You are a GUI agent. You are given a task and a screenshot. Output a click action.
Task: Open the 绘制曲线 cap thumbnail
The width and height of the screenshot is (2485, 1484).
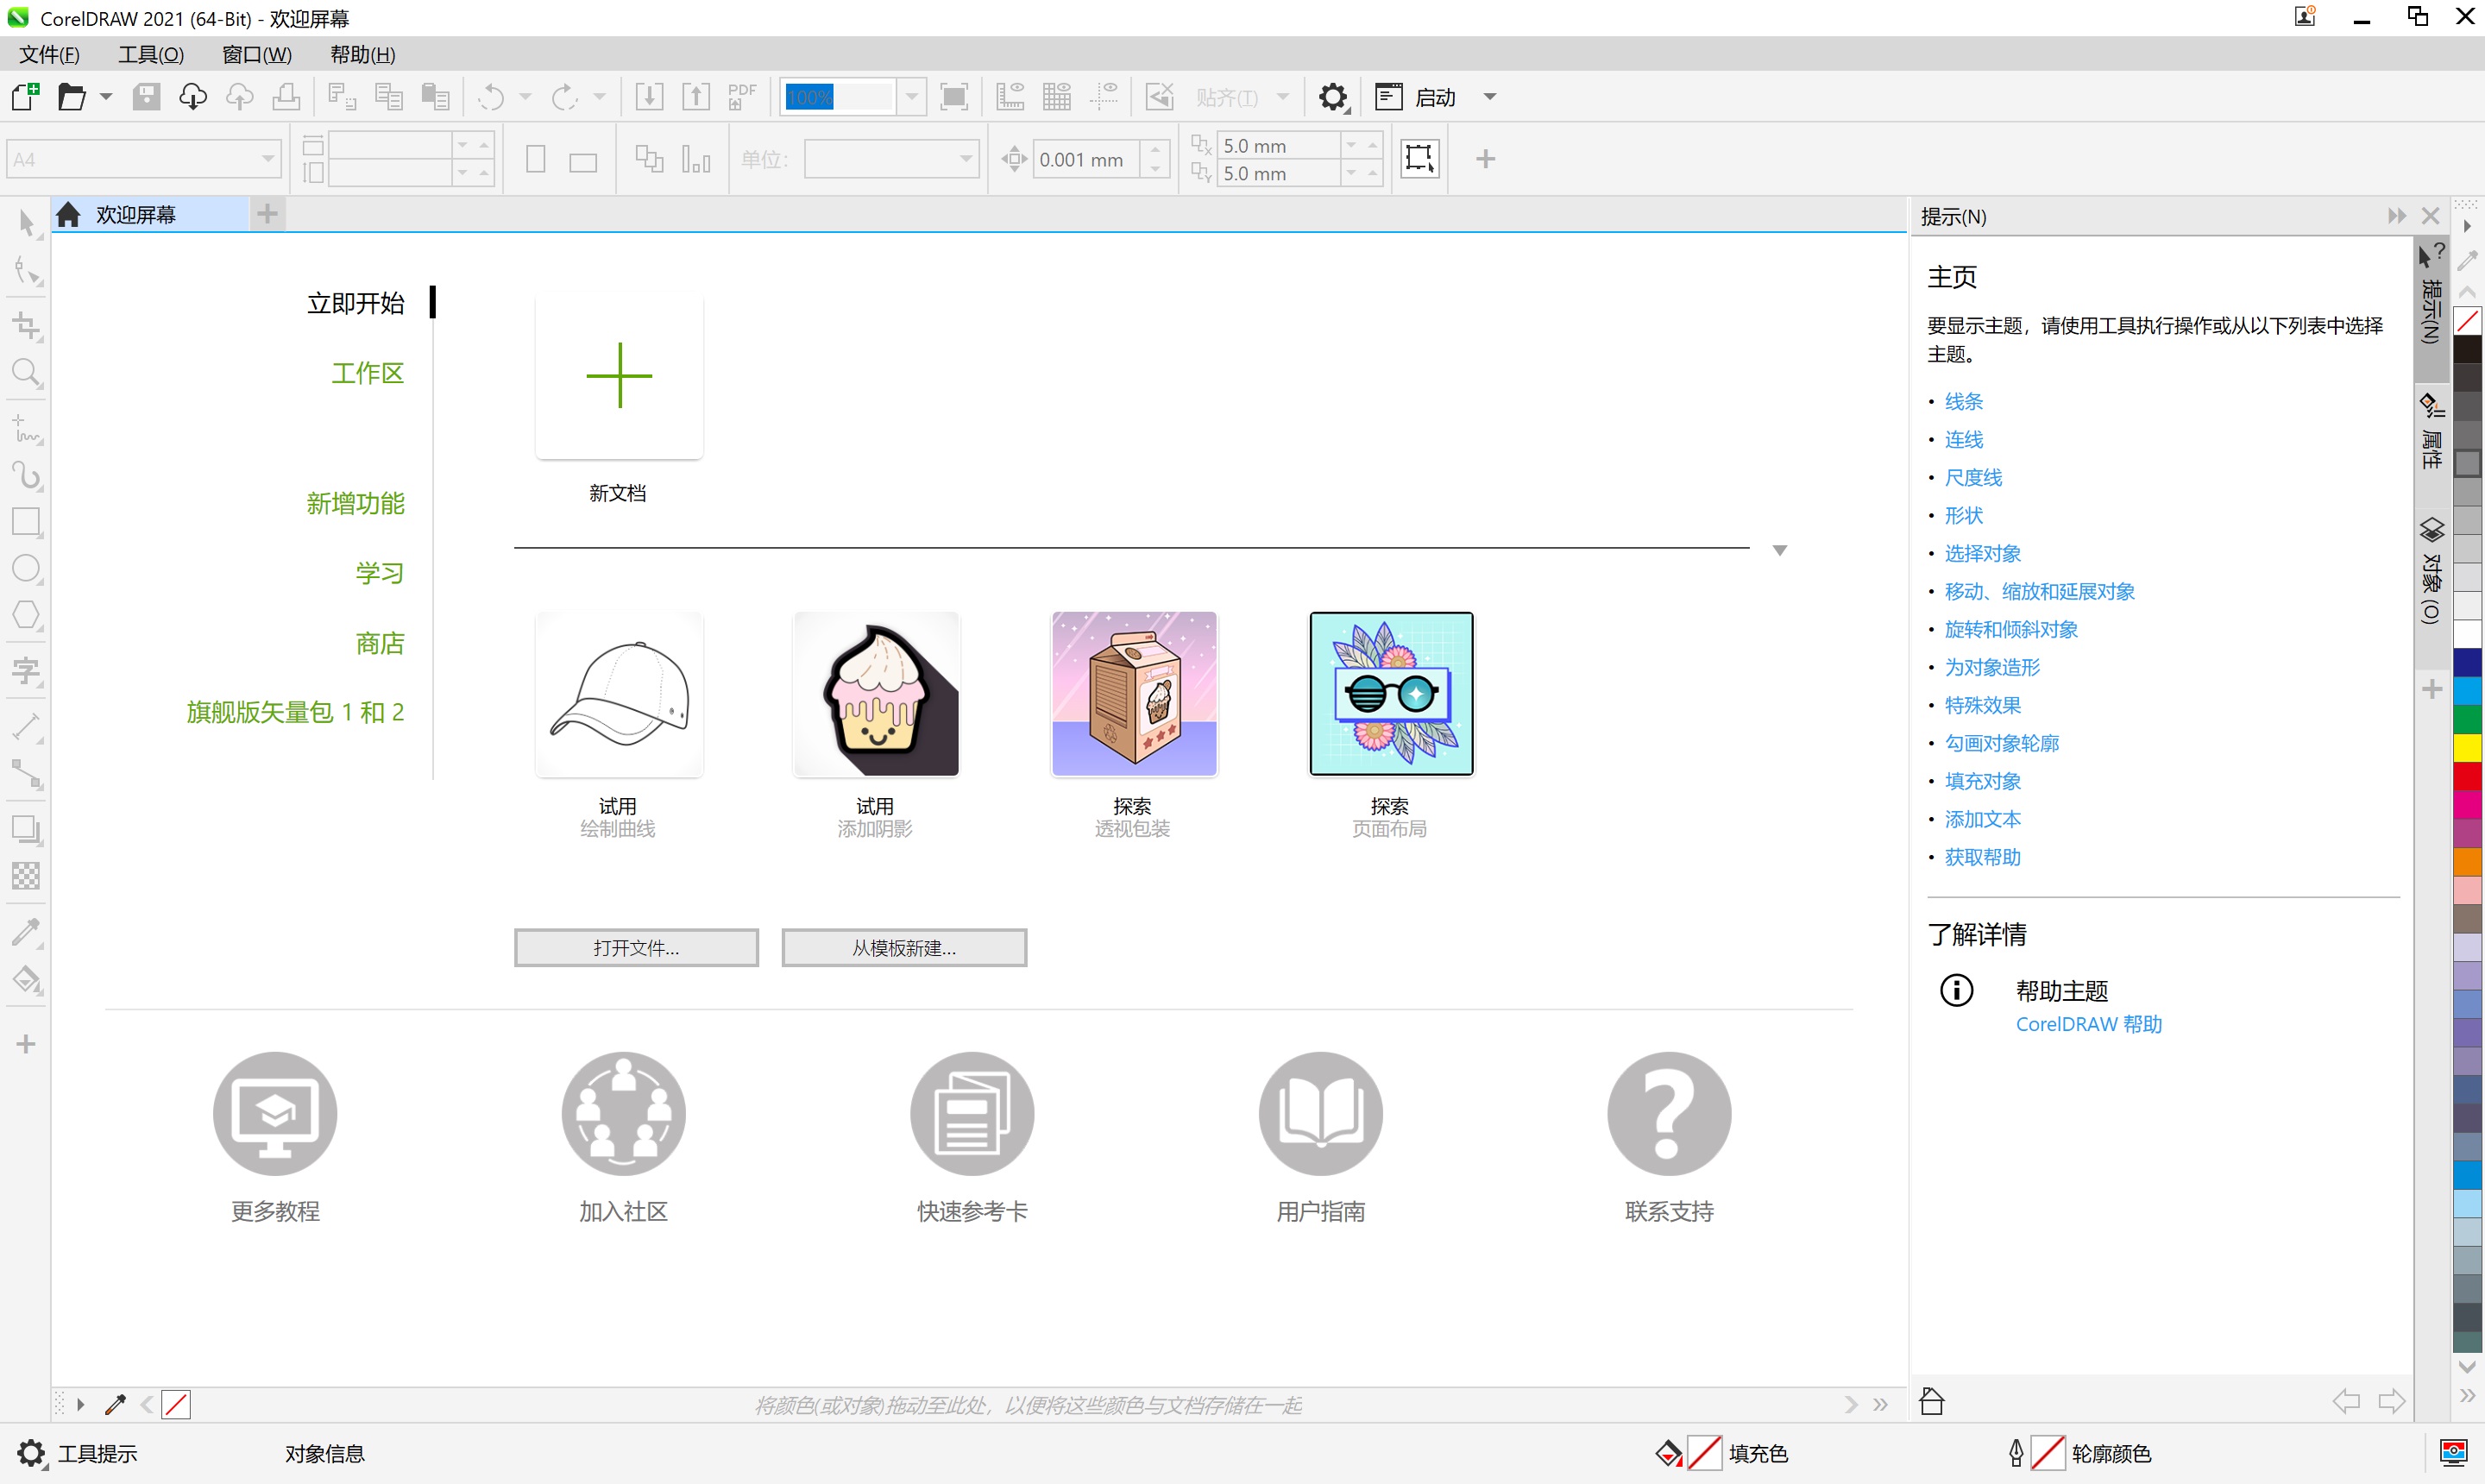point(619,694)
